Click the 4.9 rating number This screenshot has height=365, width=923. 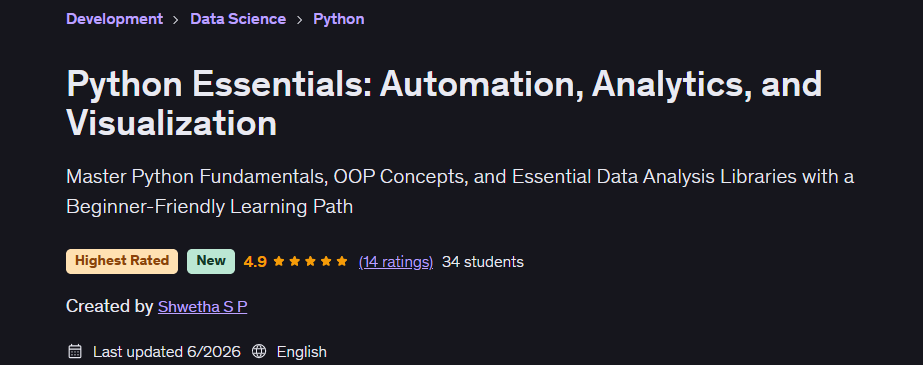tap(255, 261)
